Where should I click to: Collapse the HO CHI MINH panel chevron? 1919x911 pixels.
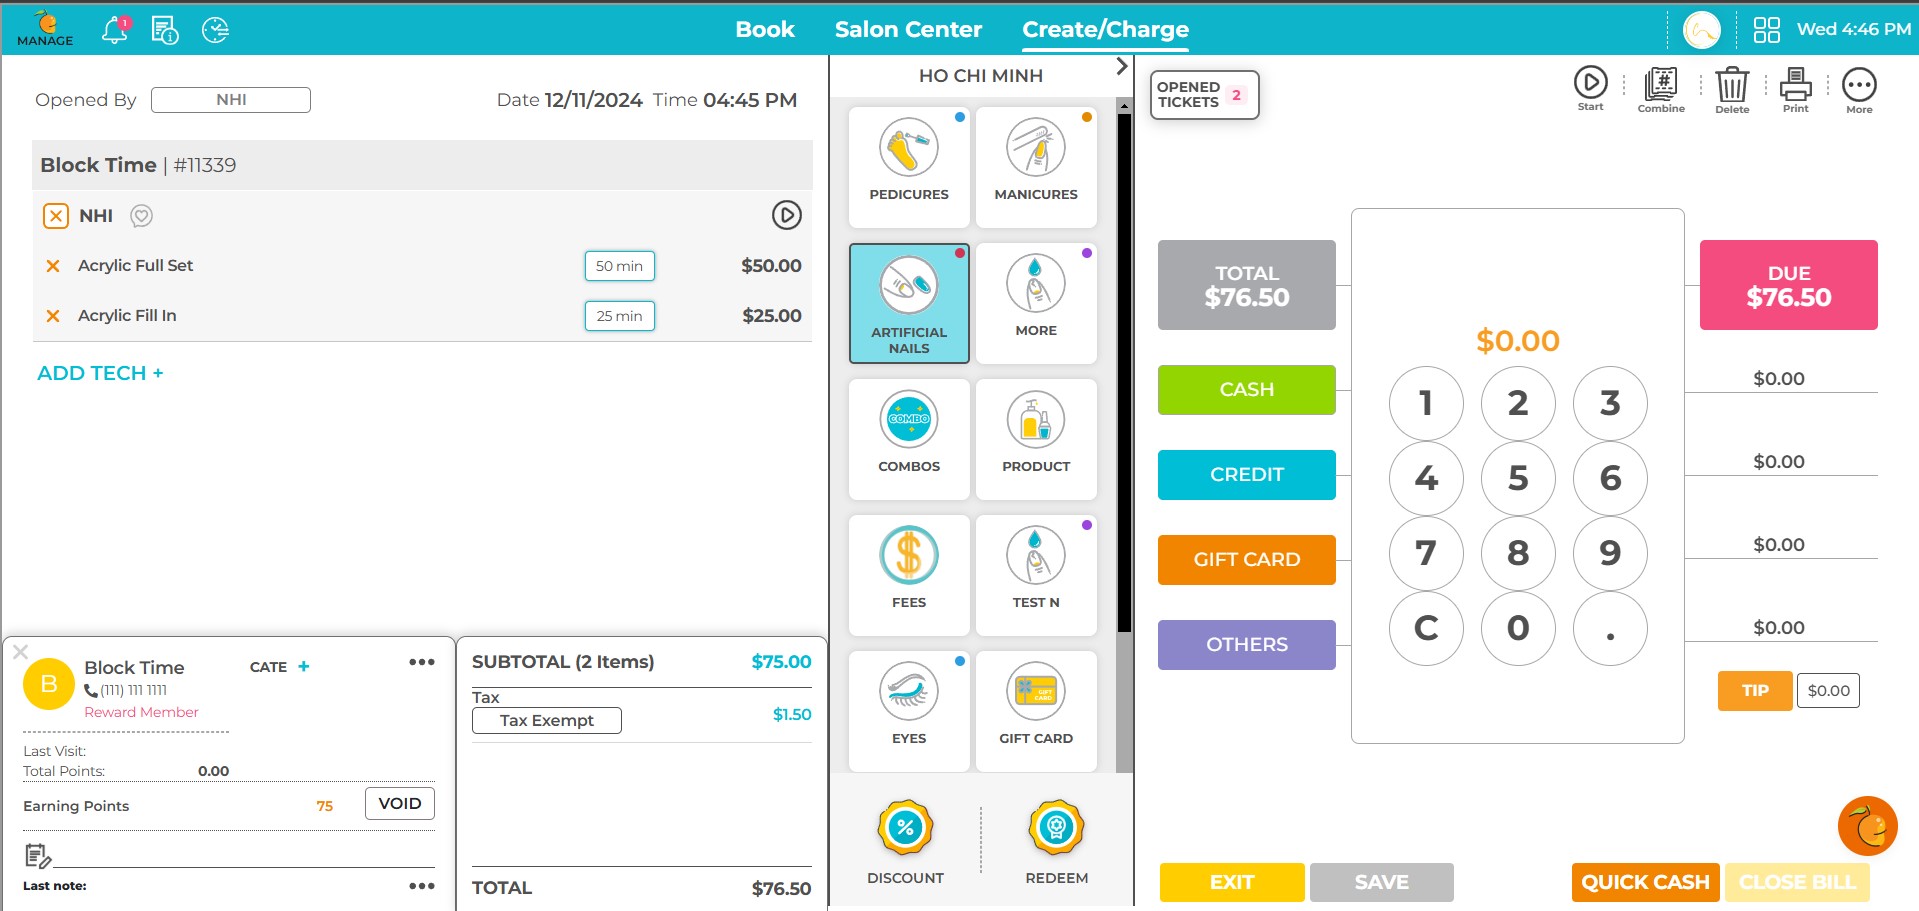1119,65
